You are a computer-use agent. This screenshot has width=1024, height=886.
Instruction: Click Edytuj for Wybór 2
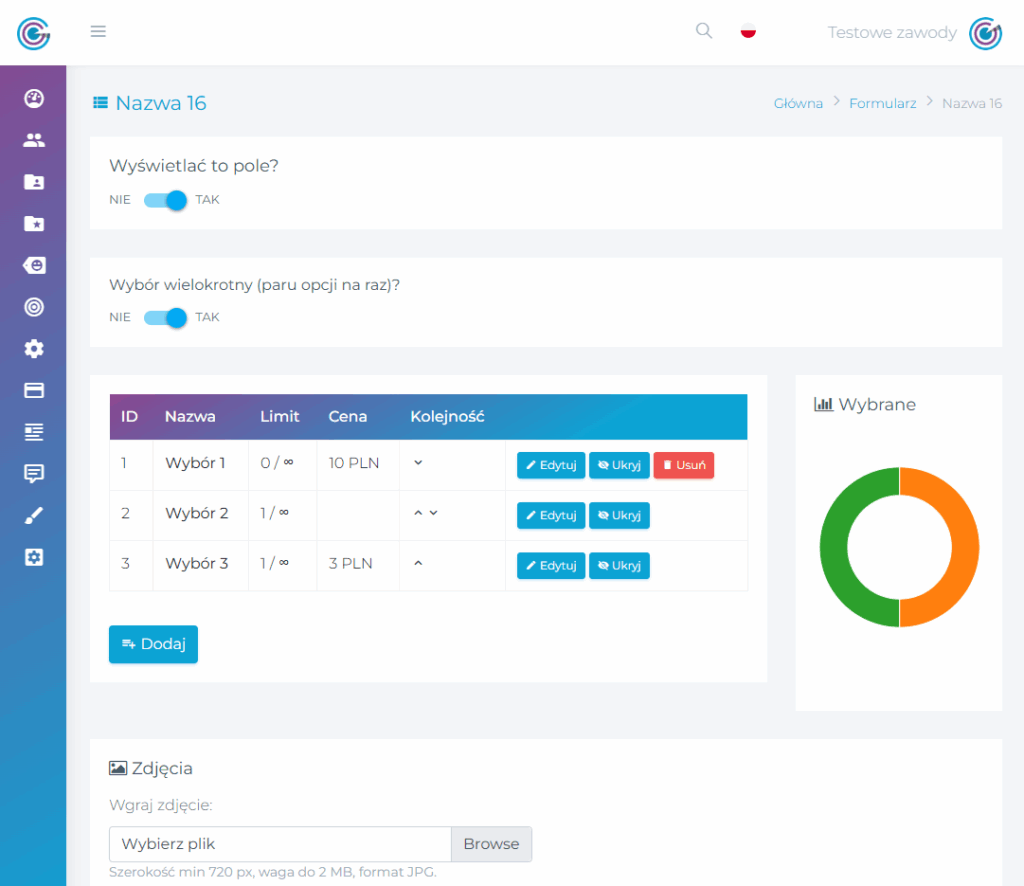tap(551, 515)
